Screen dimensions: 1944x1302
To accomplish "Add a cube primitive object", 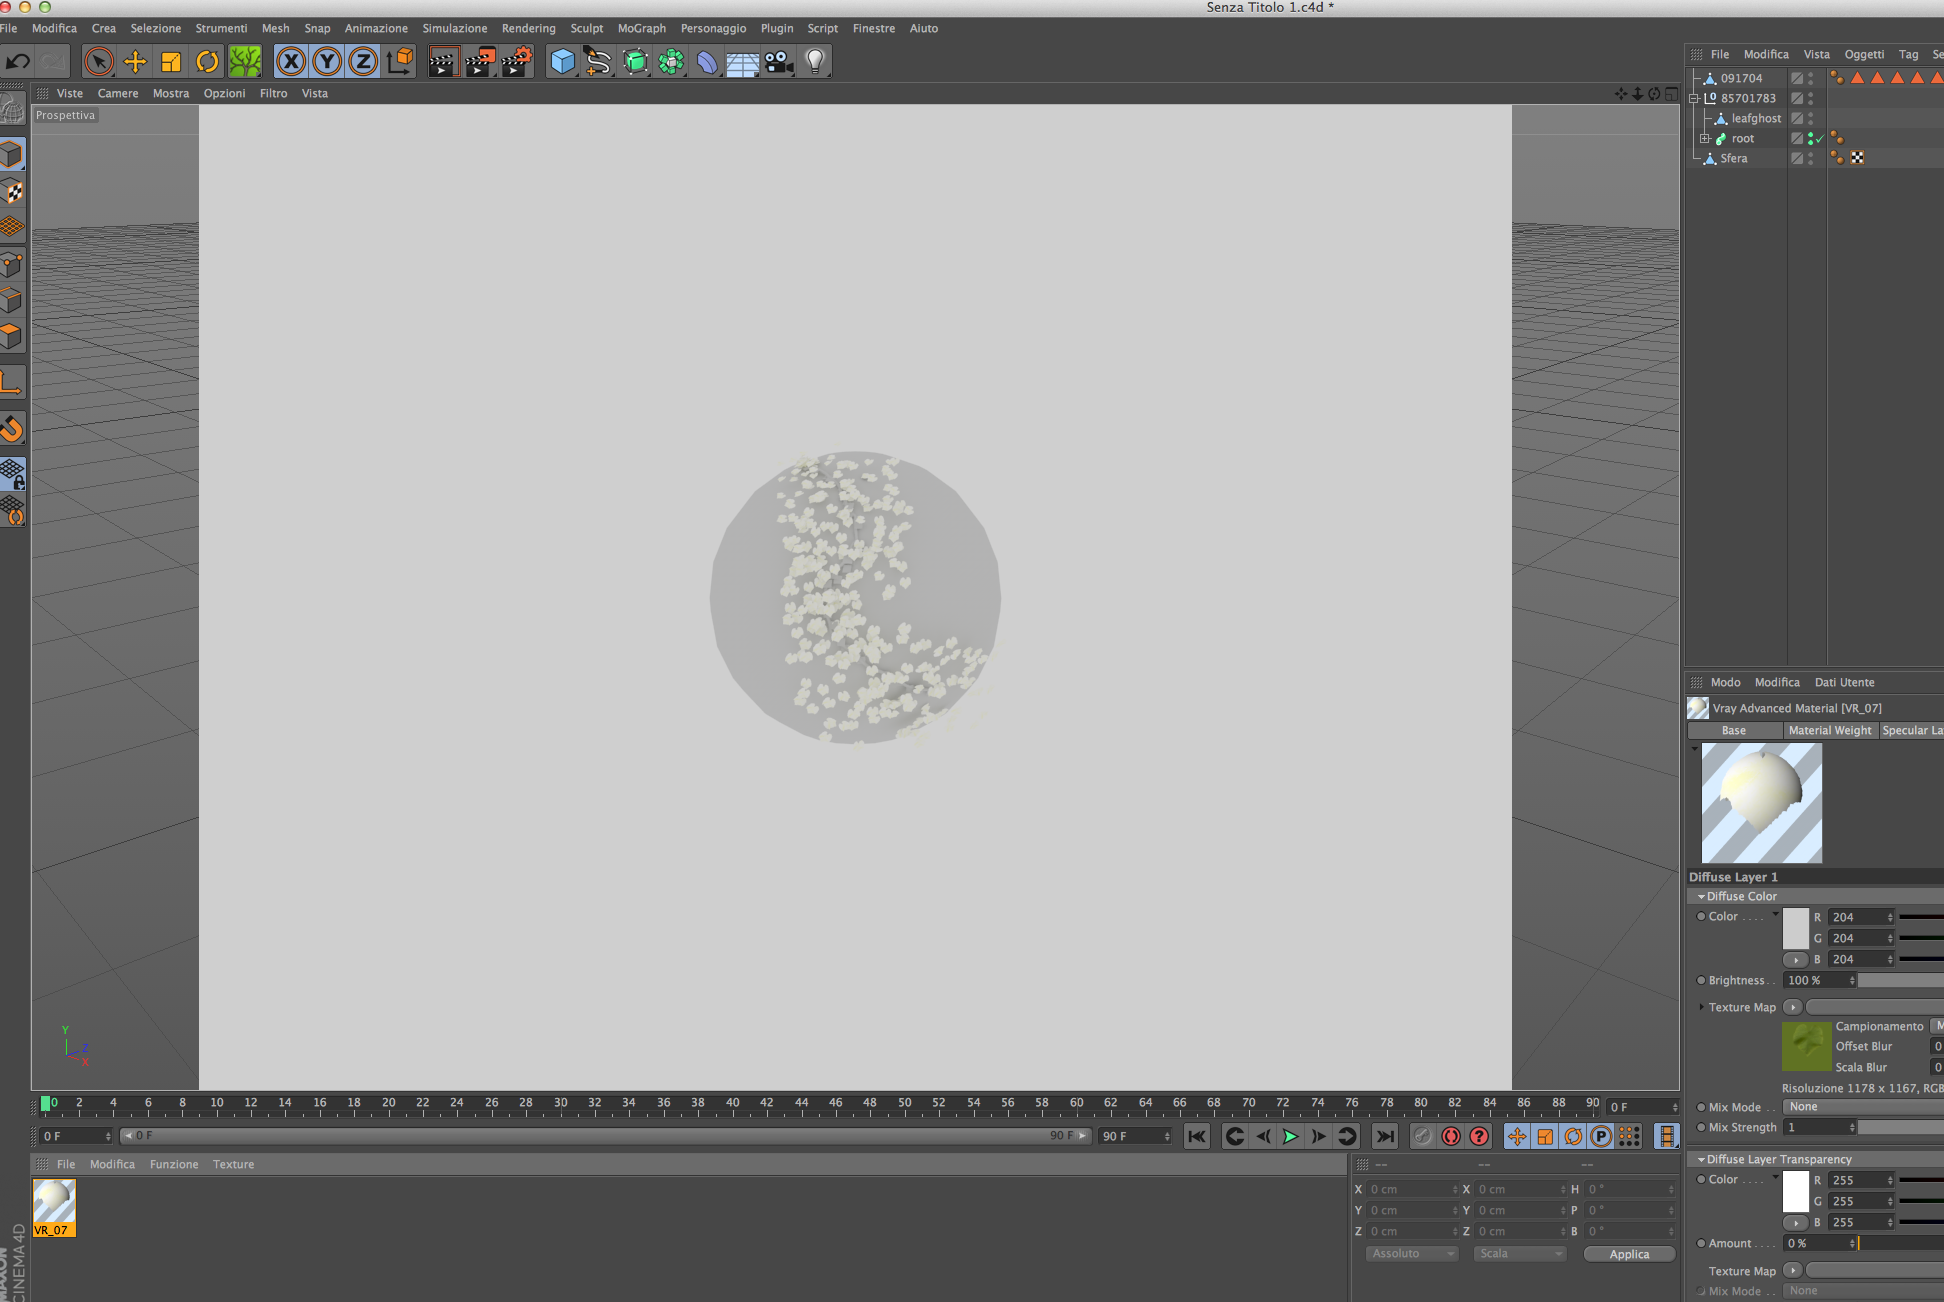I will [x=563, y=62].
